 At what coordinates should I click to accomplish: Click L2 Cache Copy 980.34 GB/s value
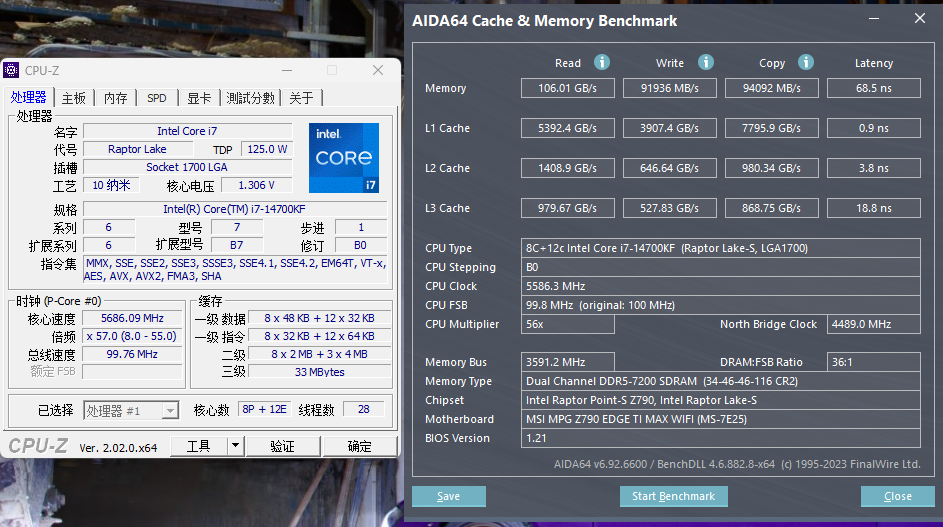772,168
